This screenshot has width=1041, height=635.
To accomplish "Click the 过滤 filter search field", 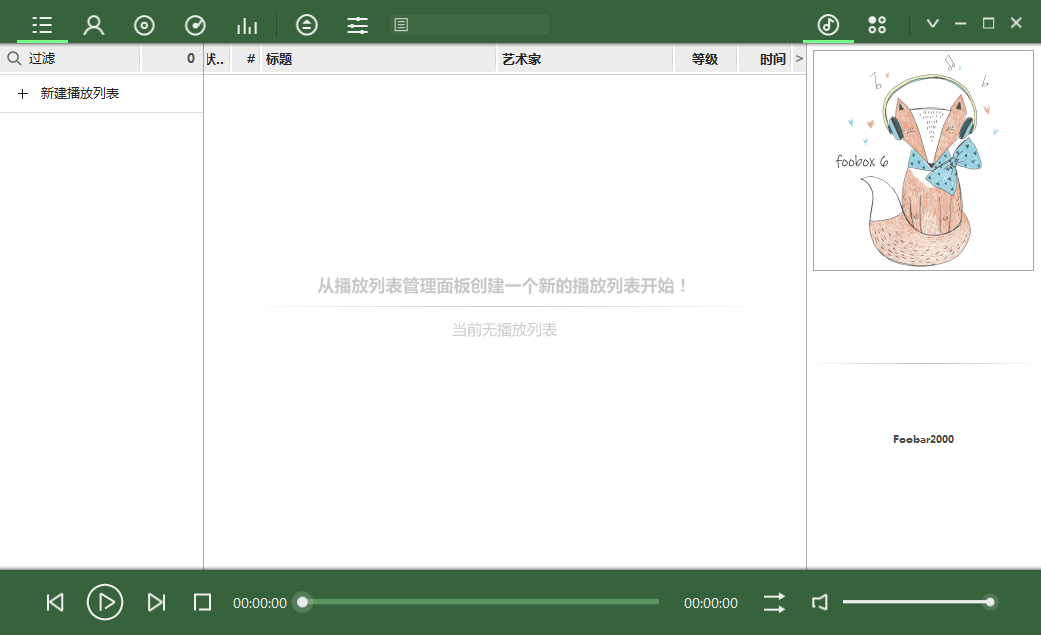I will 80,59.
